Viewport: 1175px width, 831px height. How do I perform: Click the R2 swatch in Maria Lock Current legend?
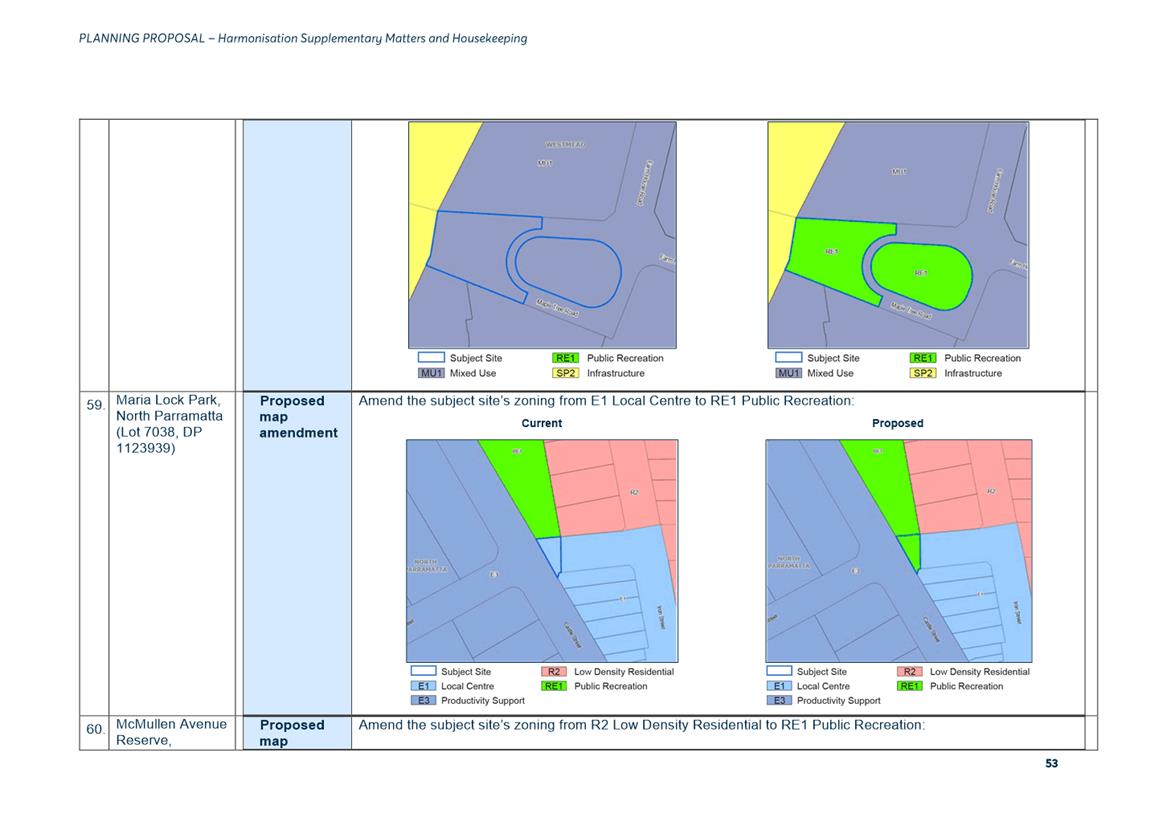[553, 672]
